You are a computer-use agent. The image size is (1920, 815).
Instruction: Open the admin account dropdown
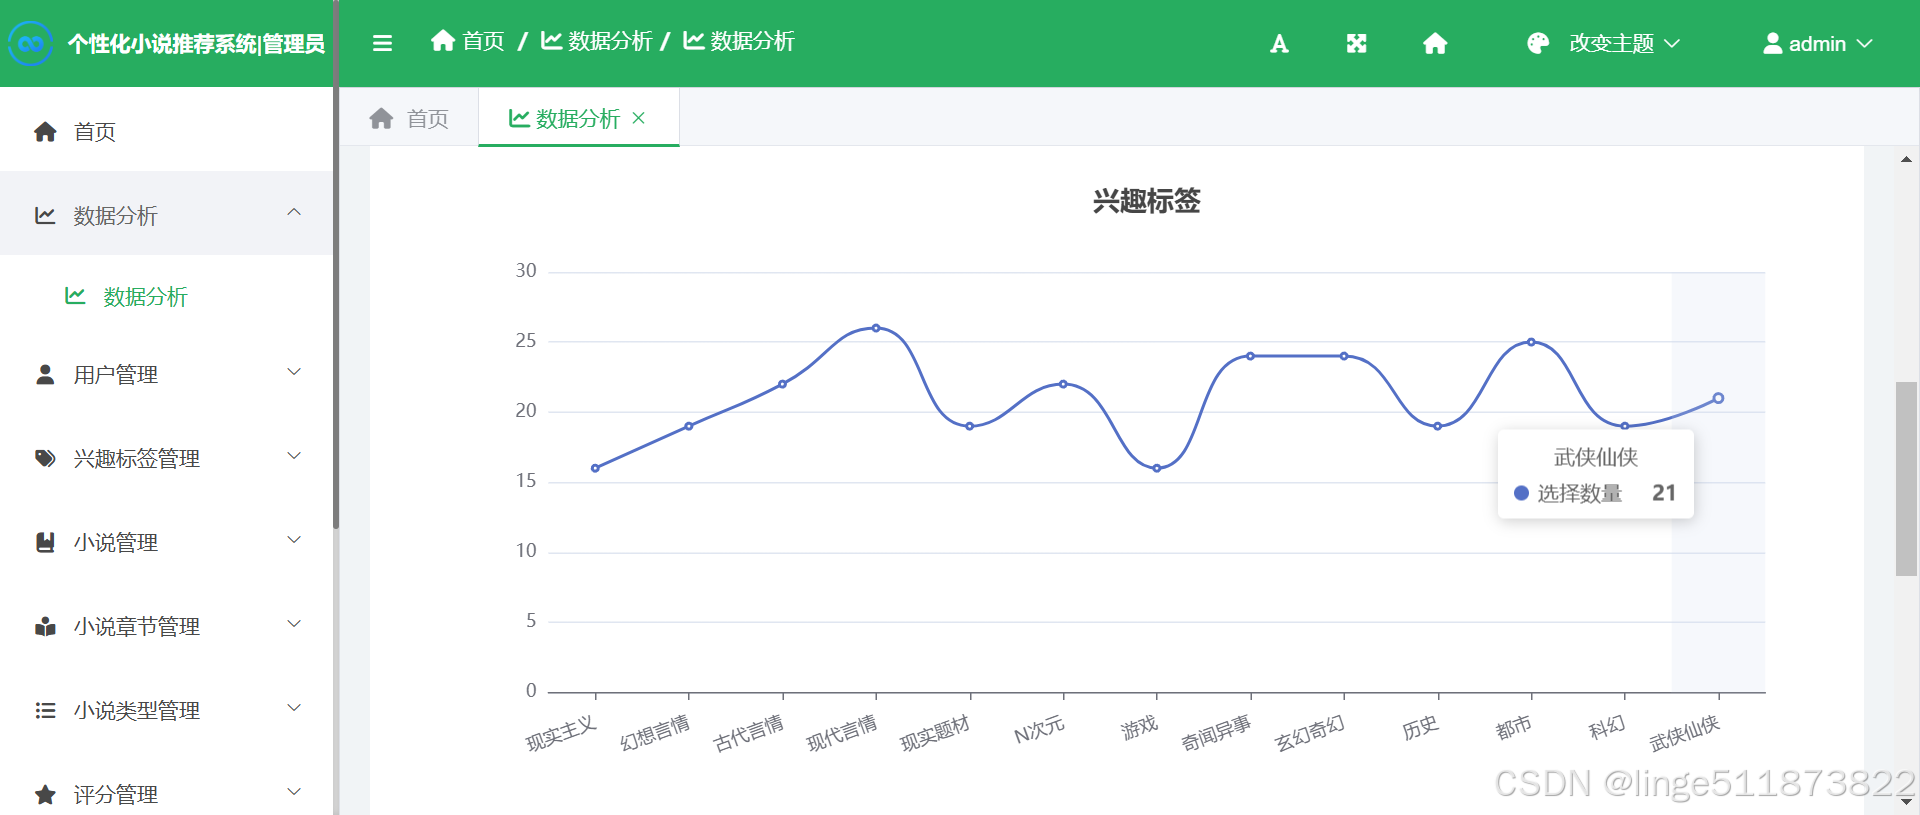1817,43
